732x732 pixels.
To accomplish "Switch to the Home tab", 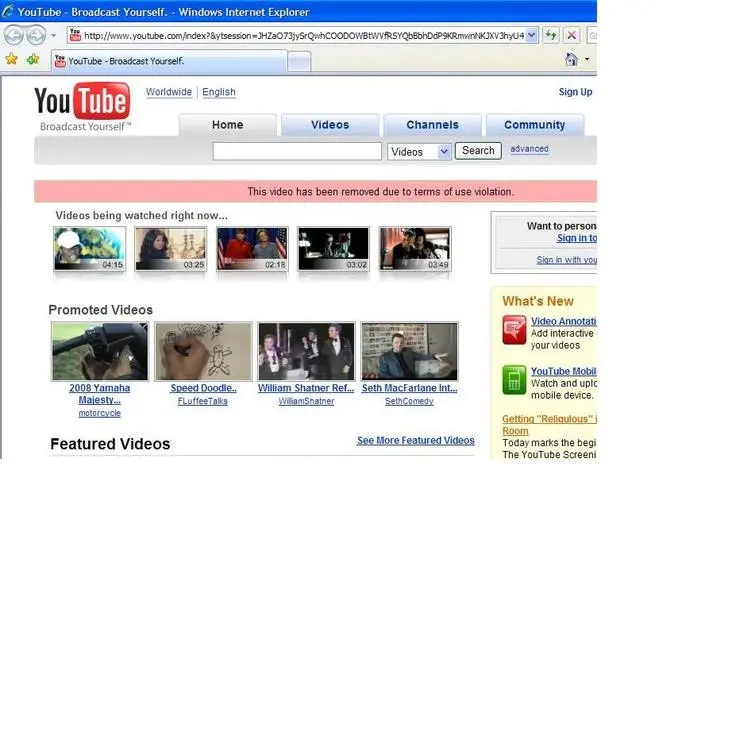I will click(227, 125).
